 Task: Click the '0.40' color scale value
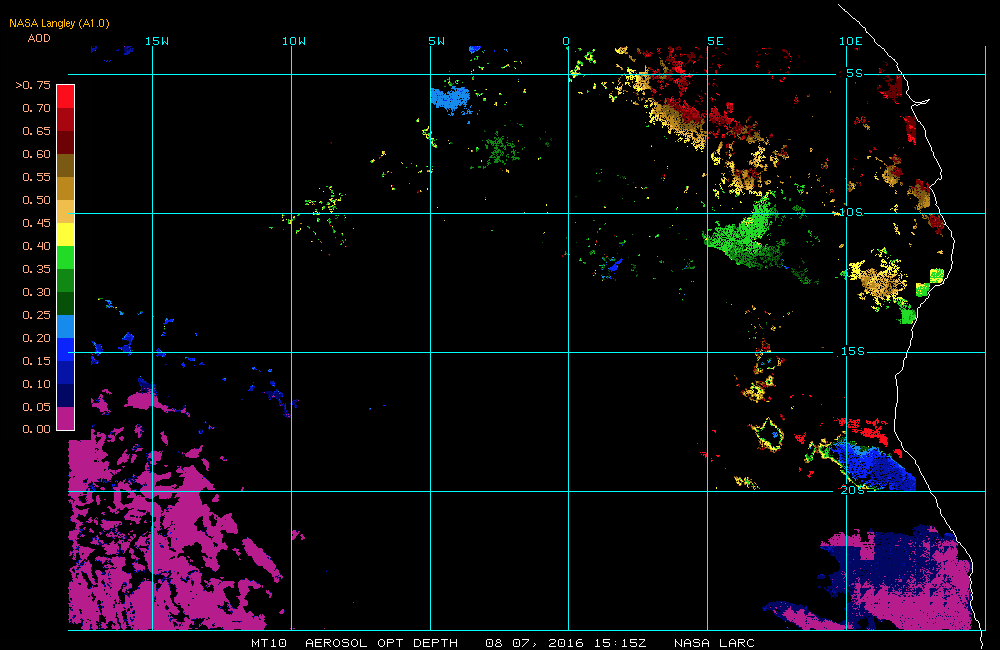coord(36,246)
